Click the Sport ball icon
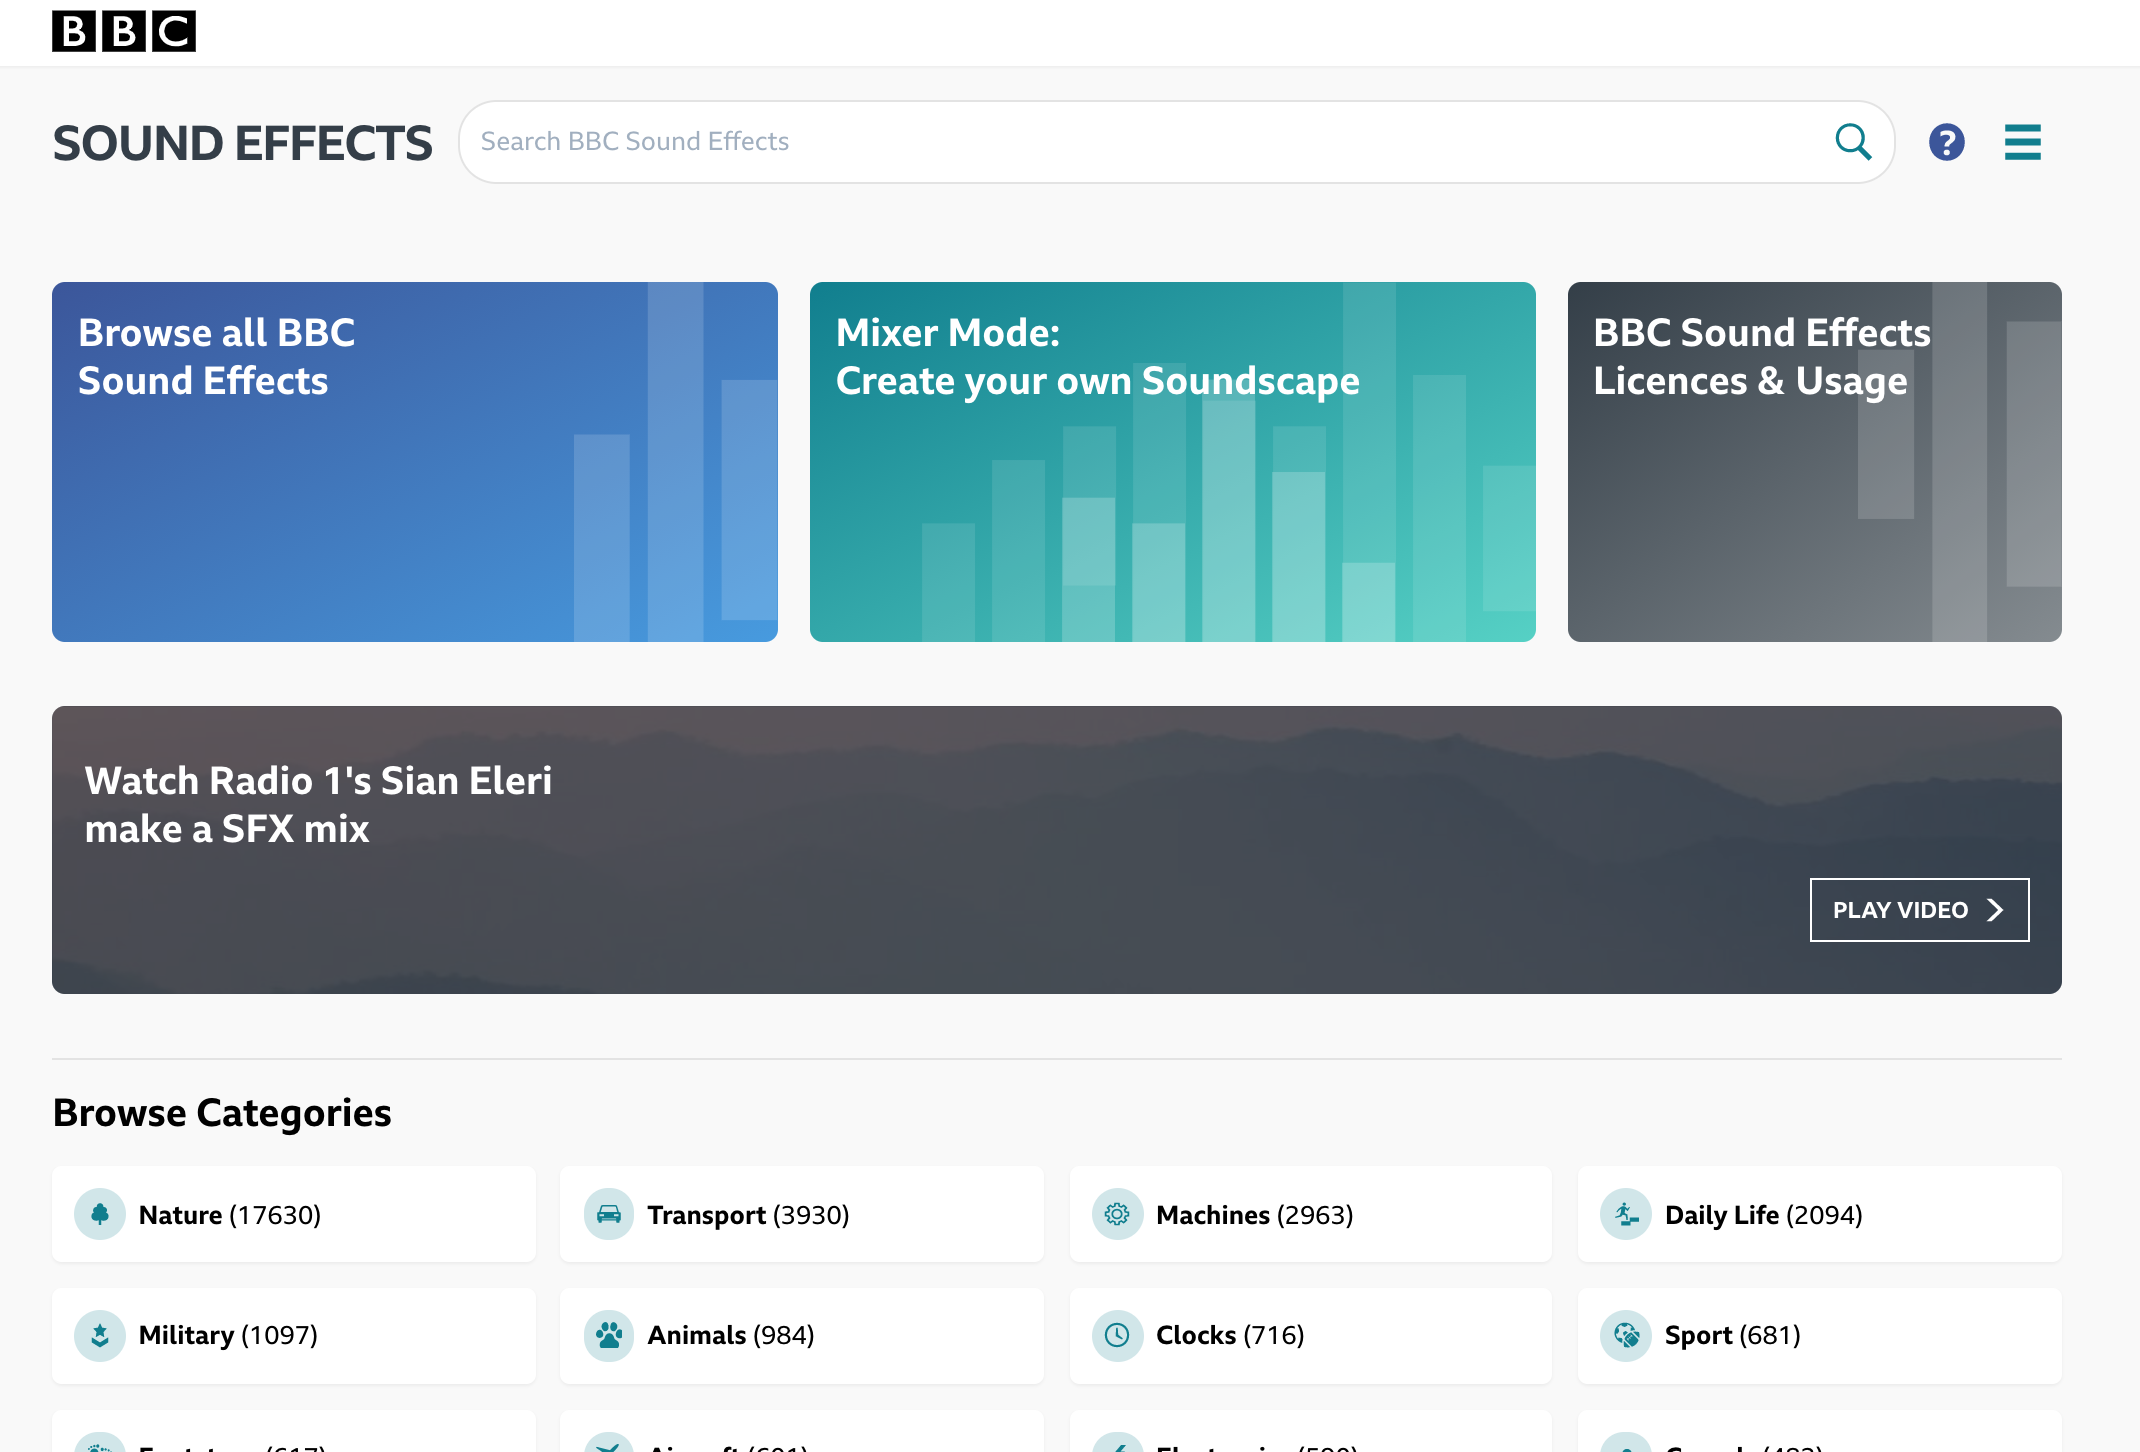The height and width of the screenshot is (1452, 2140). 1626,1335
